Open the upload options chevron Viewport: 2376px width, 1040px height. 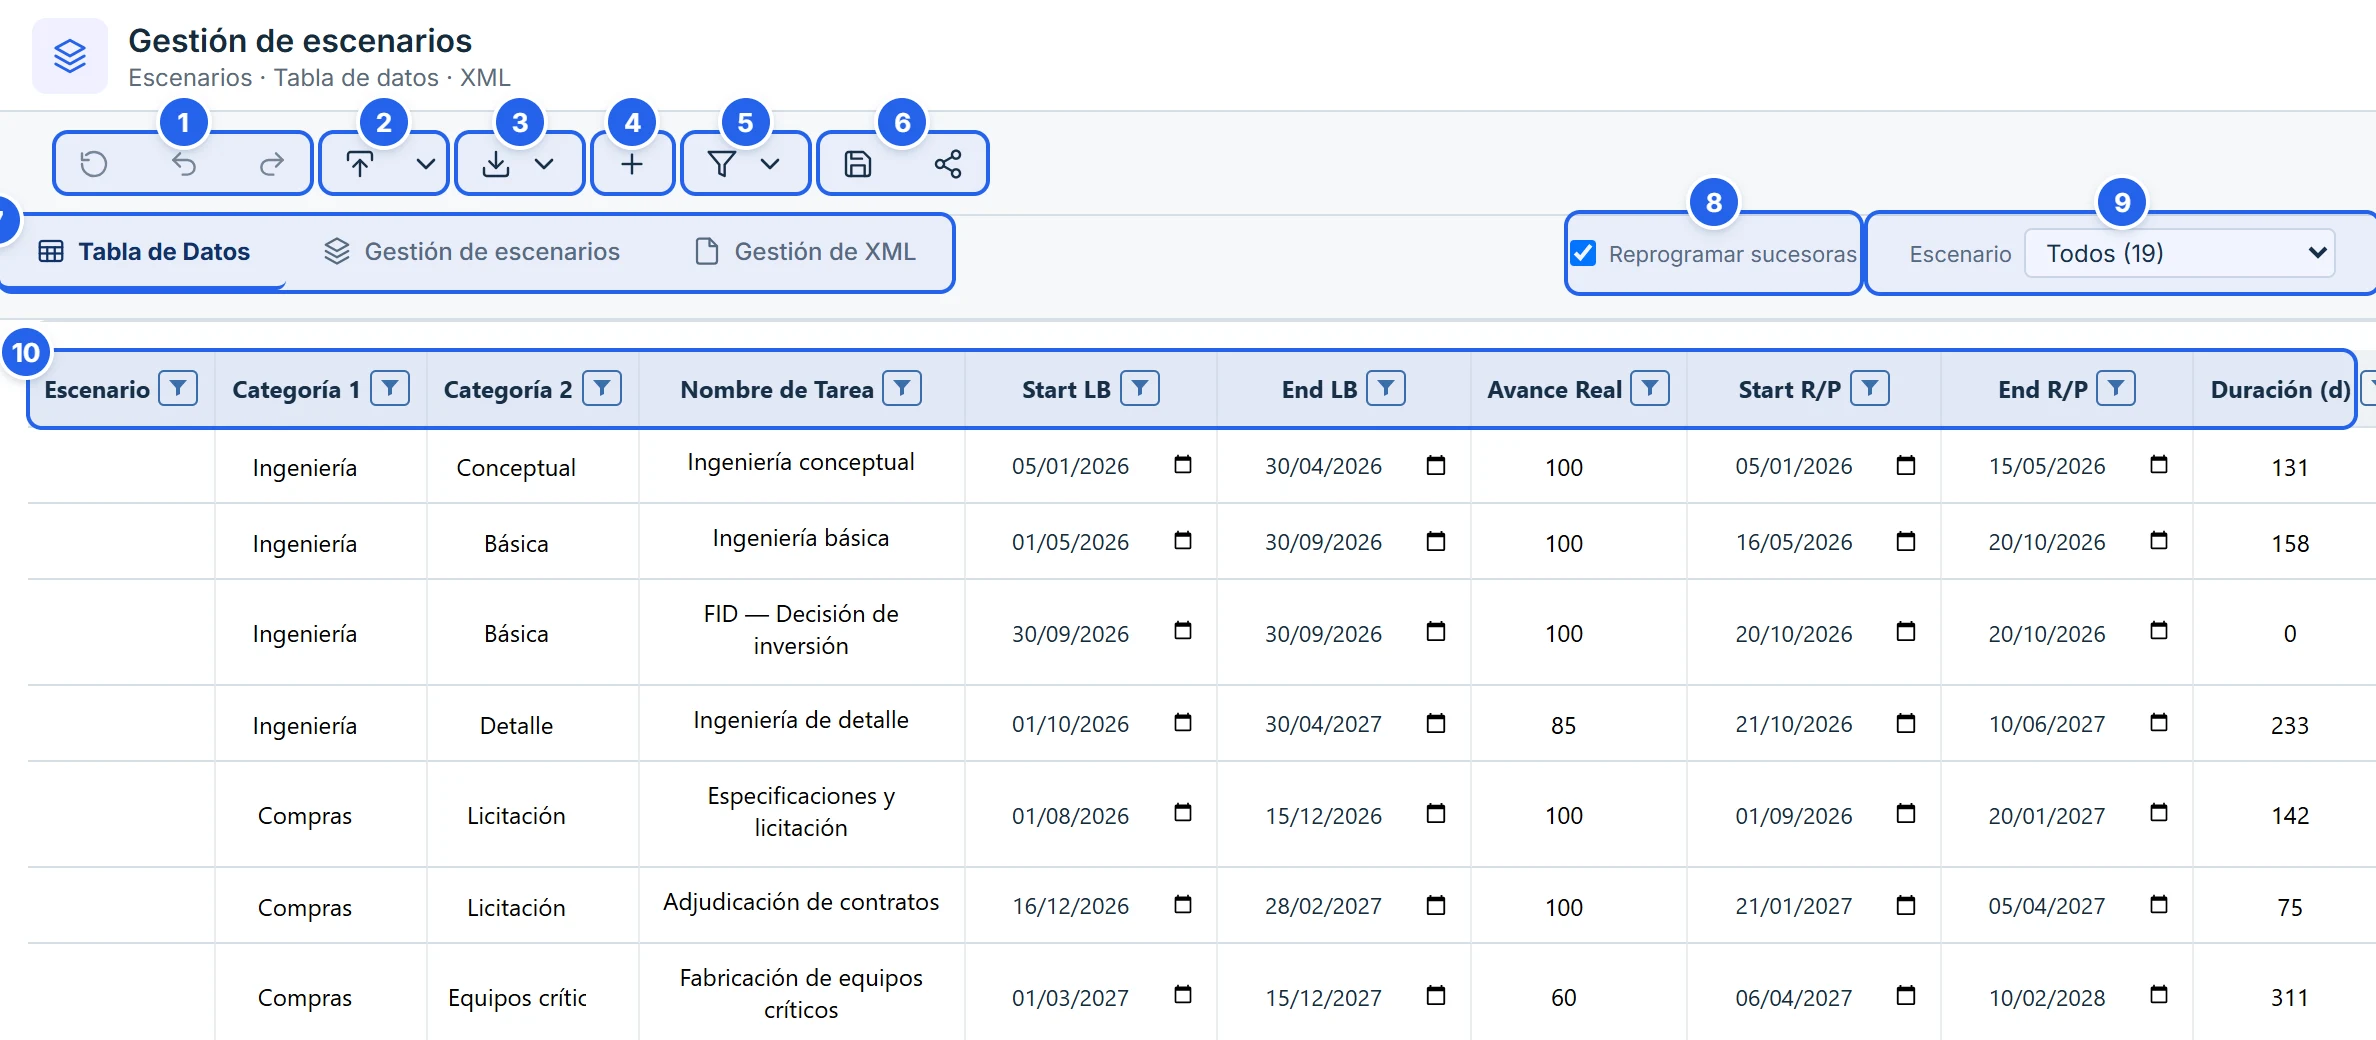point(426,164)
